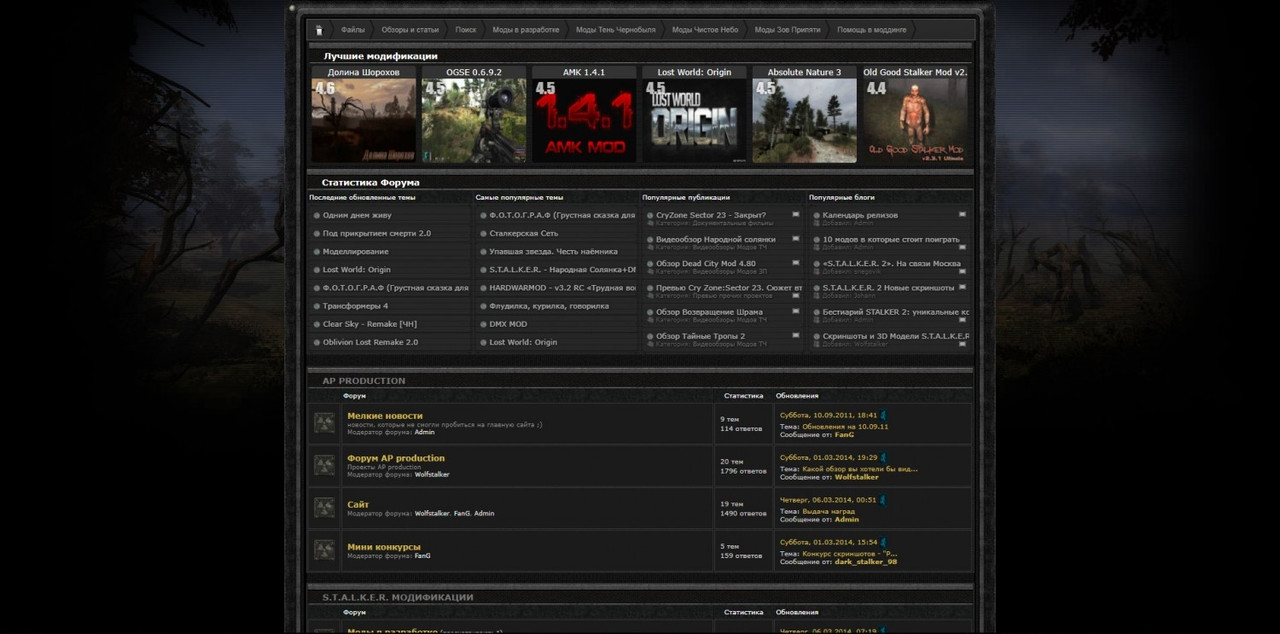This screenshot has height=634, width=1280.
Task: Click radiation forum icon for Мини конкурсы
Action: (x=325, y=549)
